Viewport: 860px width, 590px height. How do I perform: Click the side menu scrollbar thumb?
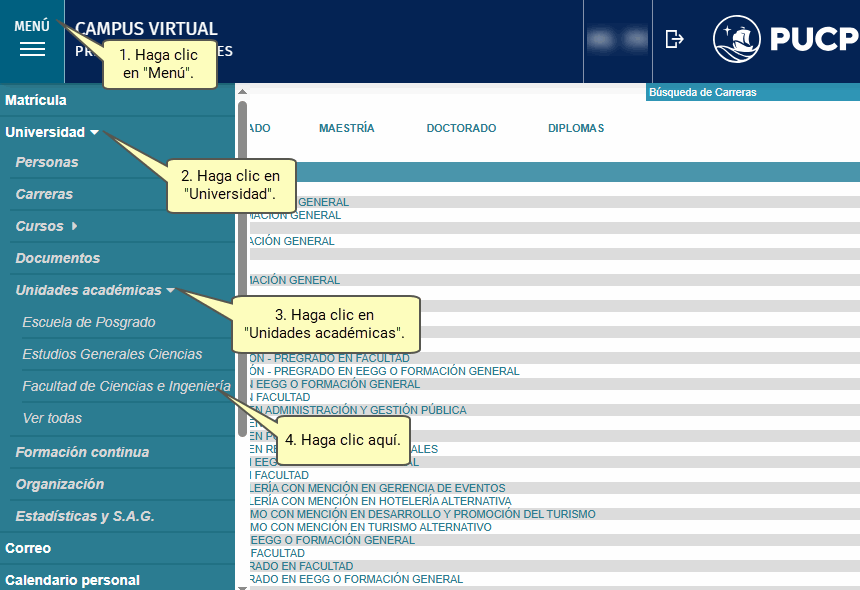pos(242,269)
